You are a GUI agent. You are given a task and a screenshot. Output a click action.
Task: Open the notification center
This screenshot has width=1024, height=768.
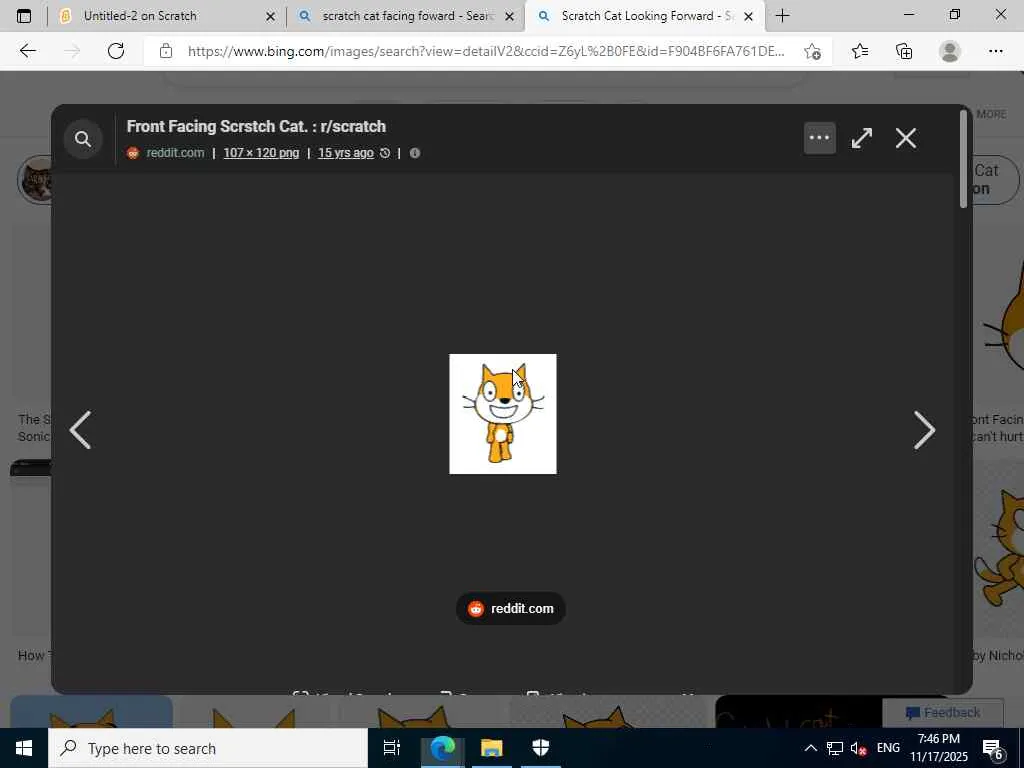click(993, 748)
